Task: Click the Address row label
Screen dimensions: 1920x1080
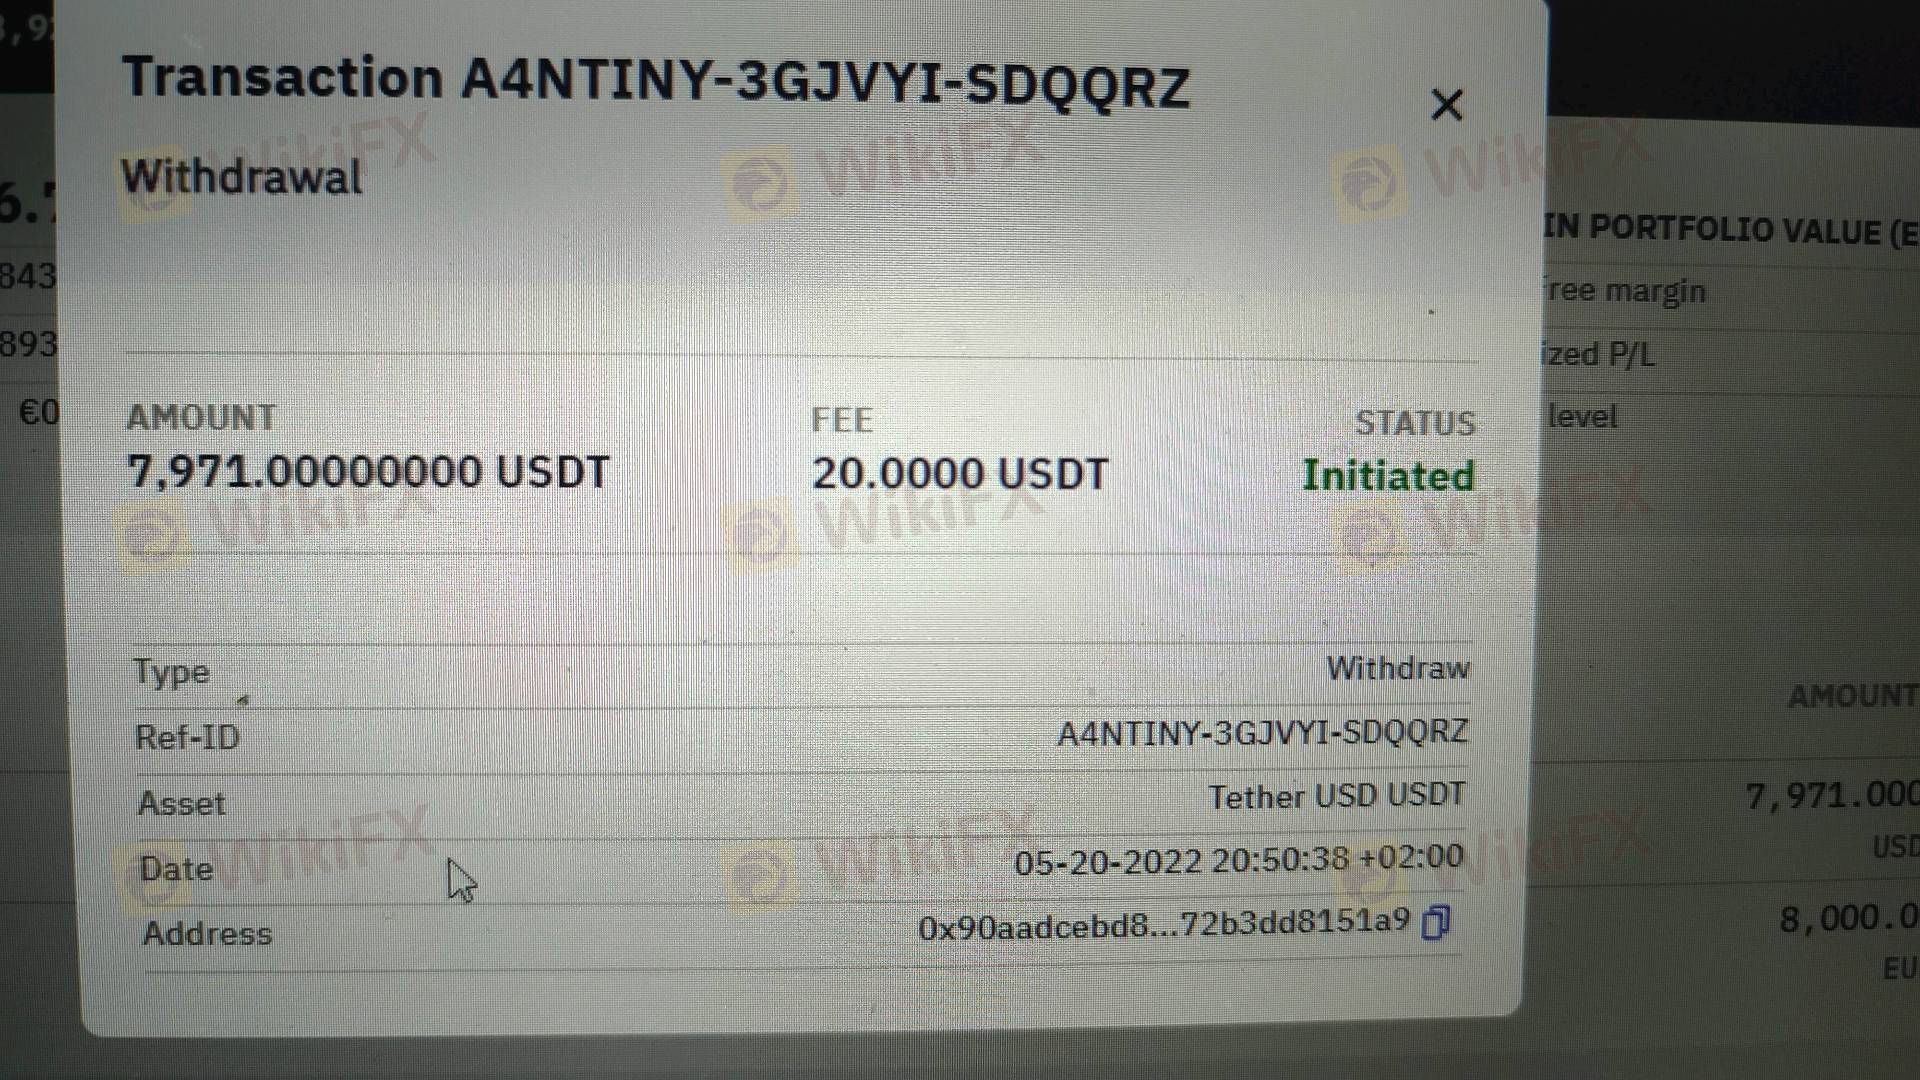Action: (x=207, y=933)
